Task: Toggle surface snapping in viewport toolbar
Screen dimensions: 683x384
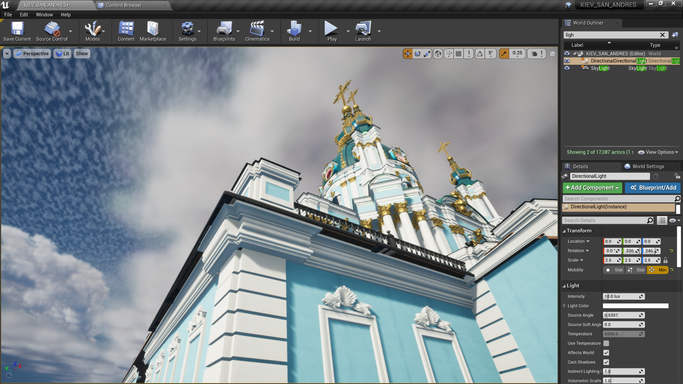Action: pyautogui.click(x=449, y=54)
